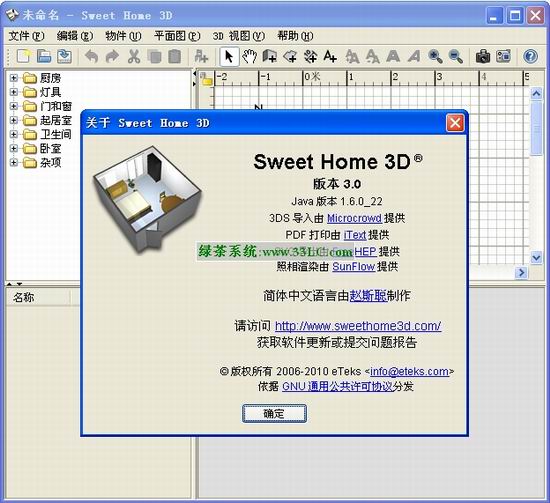Activate the Select arrow tool

click(229, 56)
